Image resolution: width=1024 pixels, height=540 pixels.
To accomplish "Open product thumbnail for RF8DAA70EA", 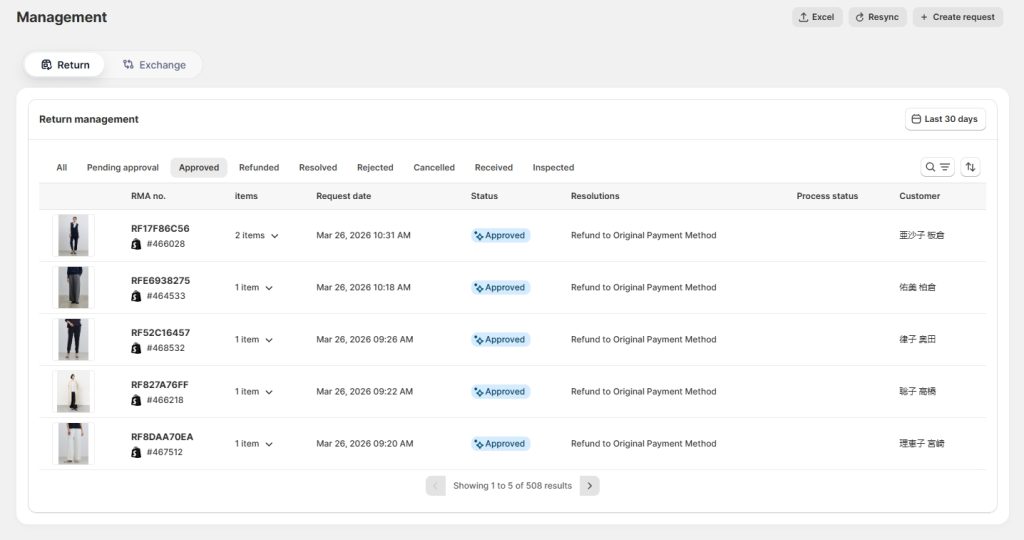I will pyautogui.click(x=73, y=444).
